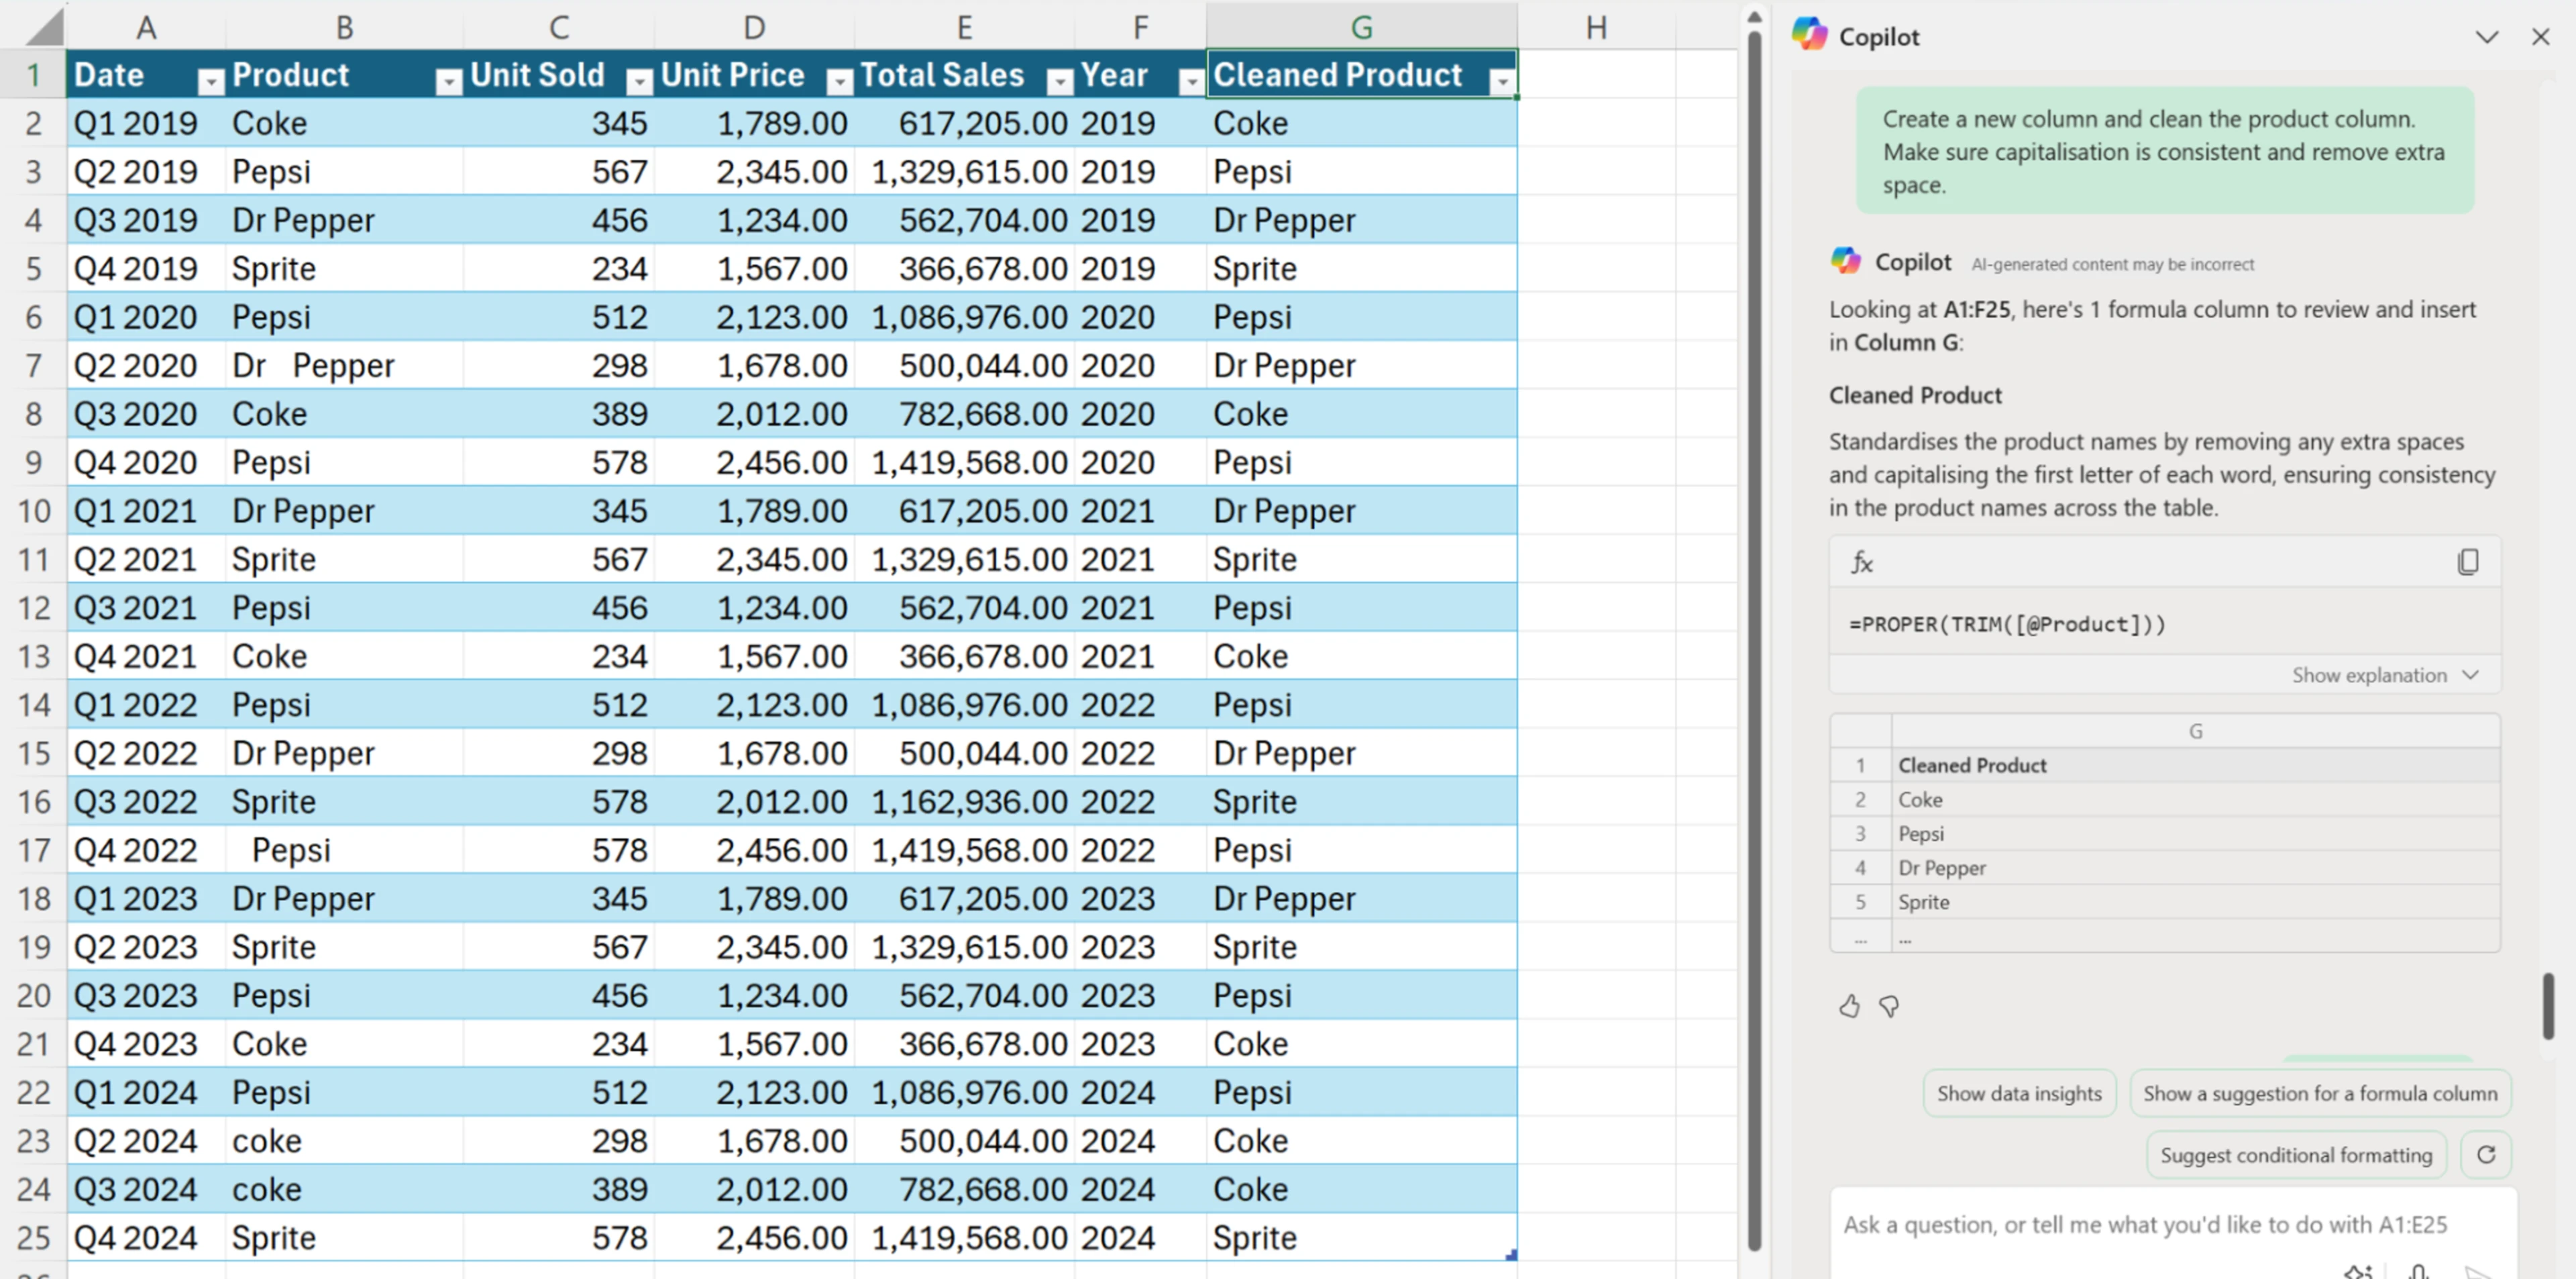
Task: Open the Unit Sold column filter dropdown
Action: pyautogui.click(x=639, y=81)
